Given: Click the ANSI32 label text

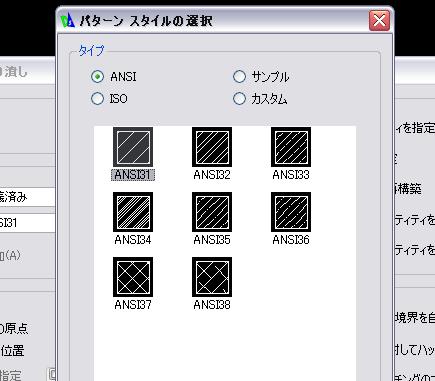Looking at the screenshot, I should (212, 175).
